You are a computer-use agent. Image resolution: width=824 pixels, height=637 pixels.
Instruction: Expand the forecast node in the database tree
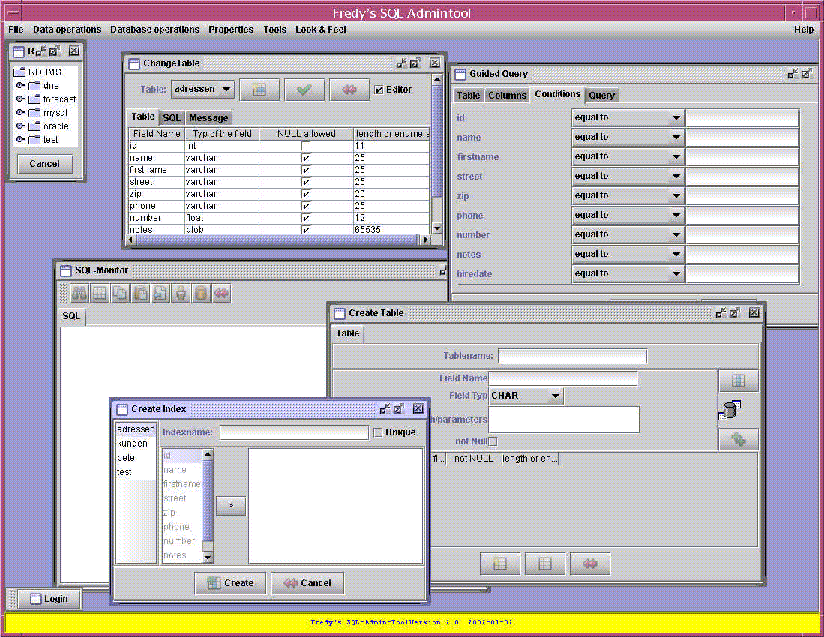(x=20, y=99)
